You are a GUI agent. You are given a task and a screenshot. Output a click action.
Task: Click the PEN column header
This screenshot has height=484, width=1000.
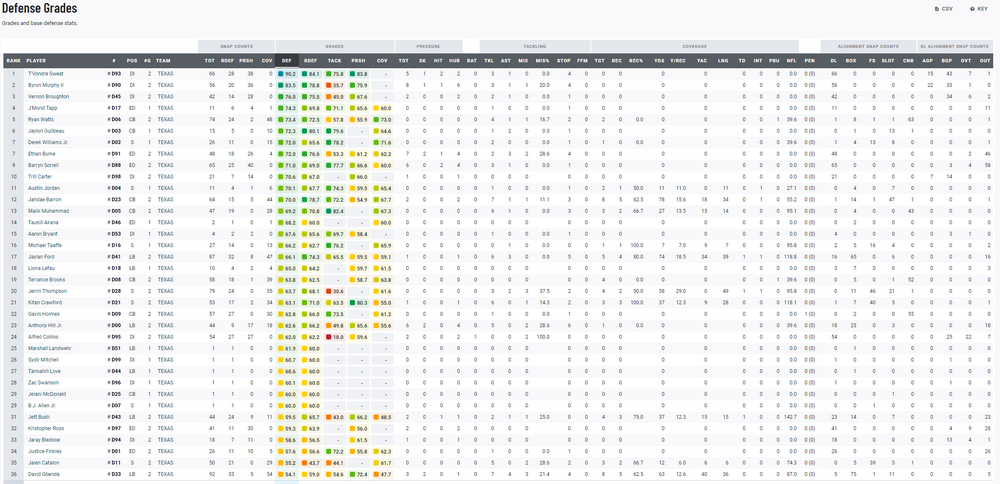(809, 61)
